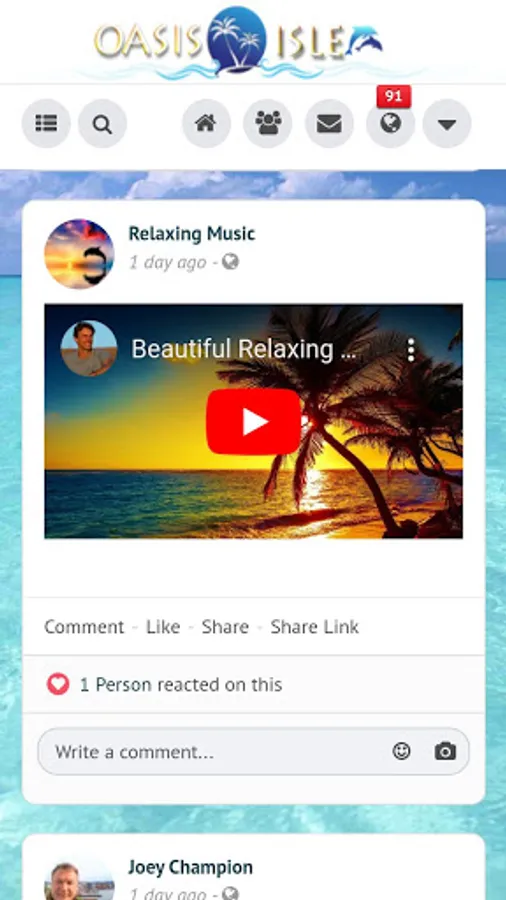The image size is (506, 900).
Task: Focus the Write a comment field
Action: 253,751
